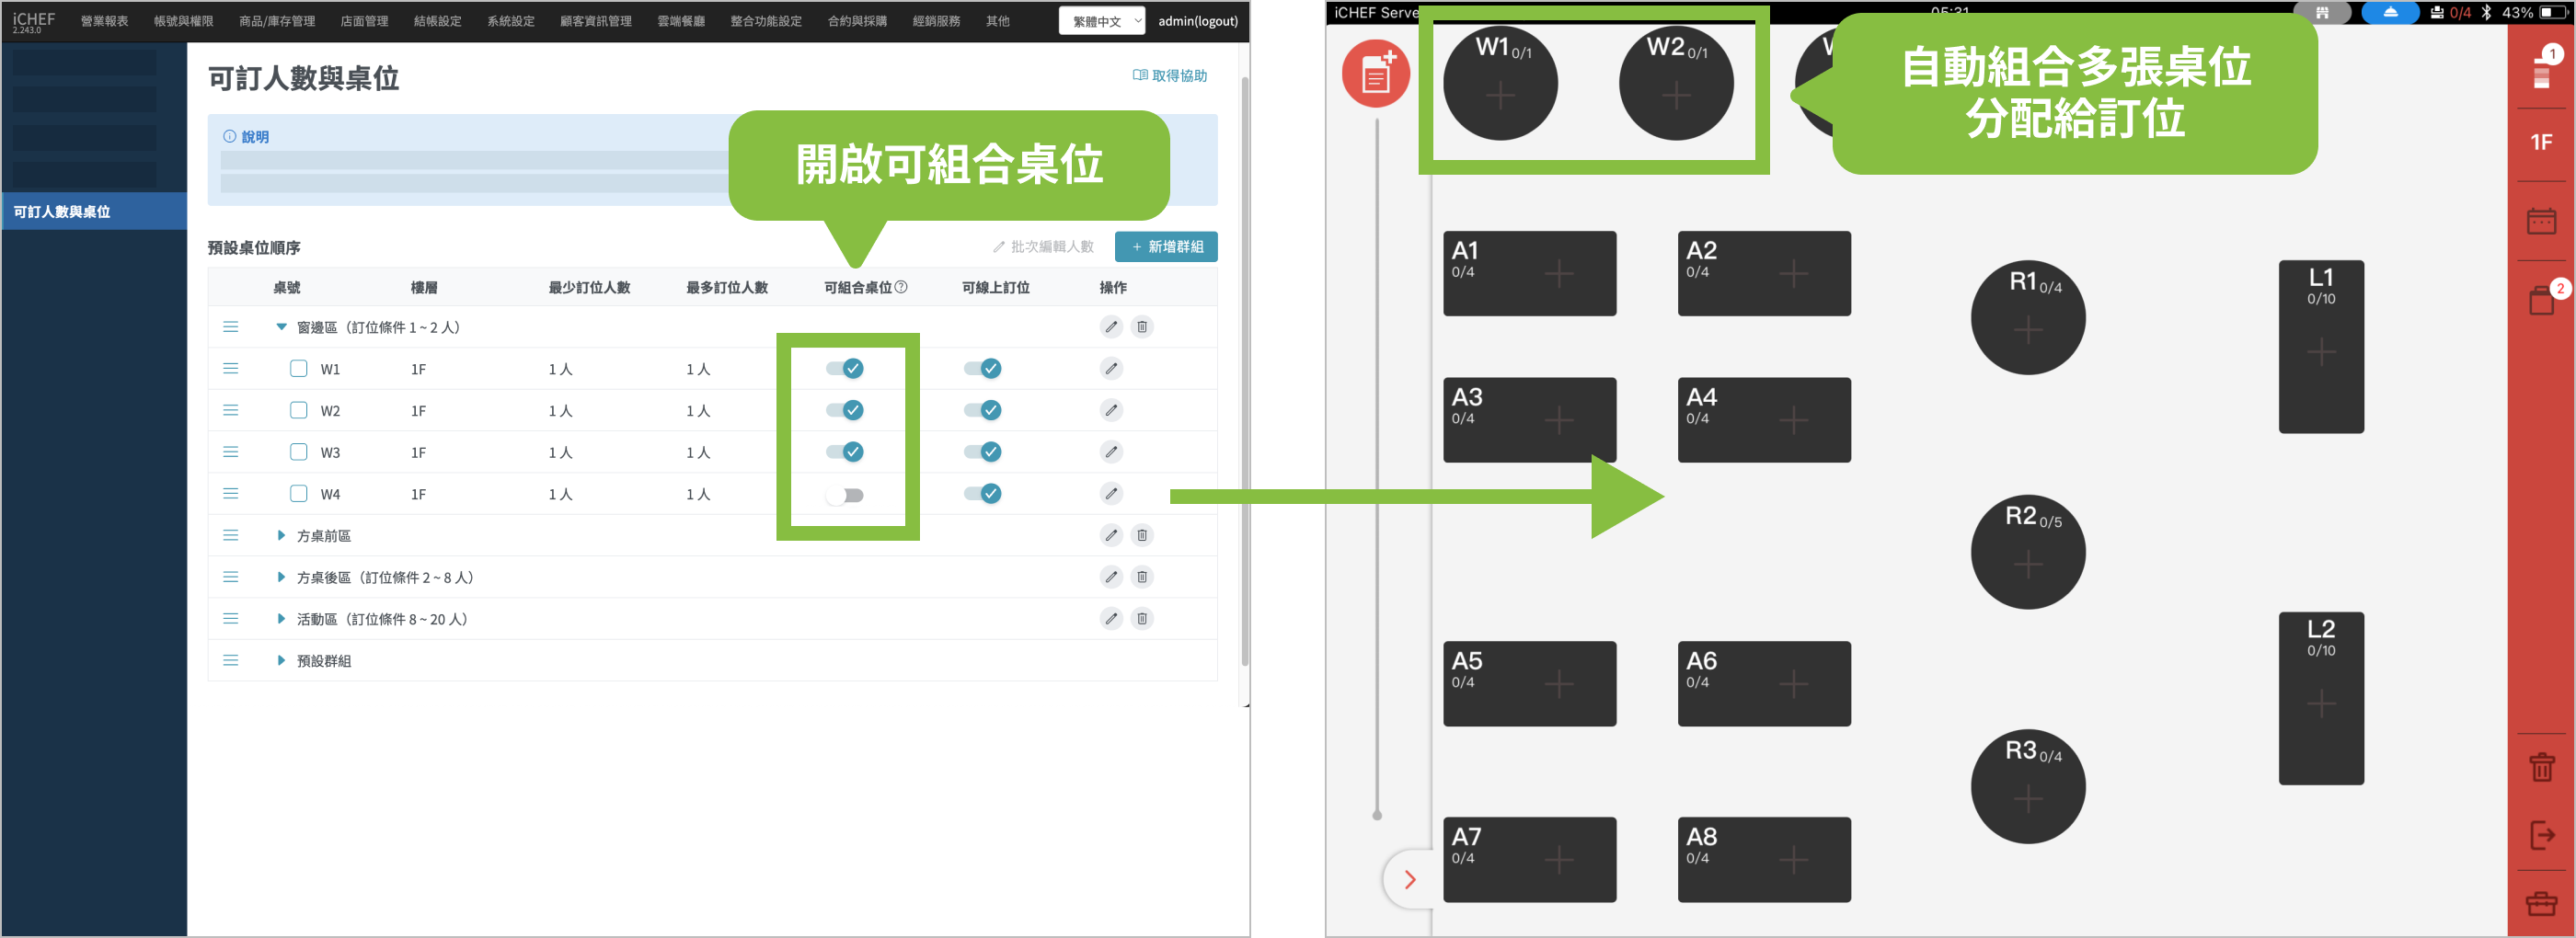The image size is (2576, 938).
Task: Check the W3 table checkbox
Action: 298,452
